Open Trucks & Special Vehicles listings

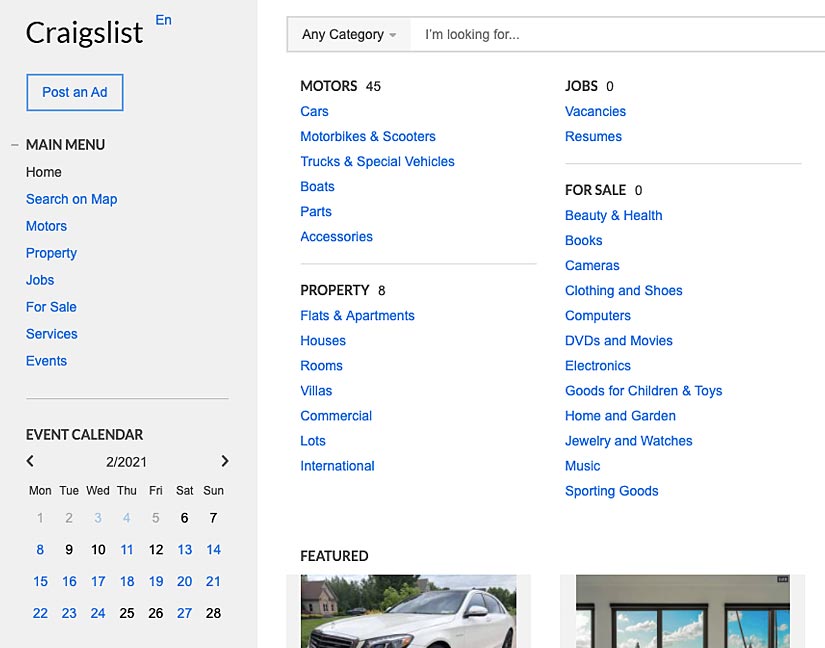coord(377,161)
